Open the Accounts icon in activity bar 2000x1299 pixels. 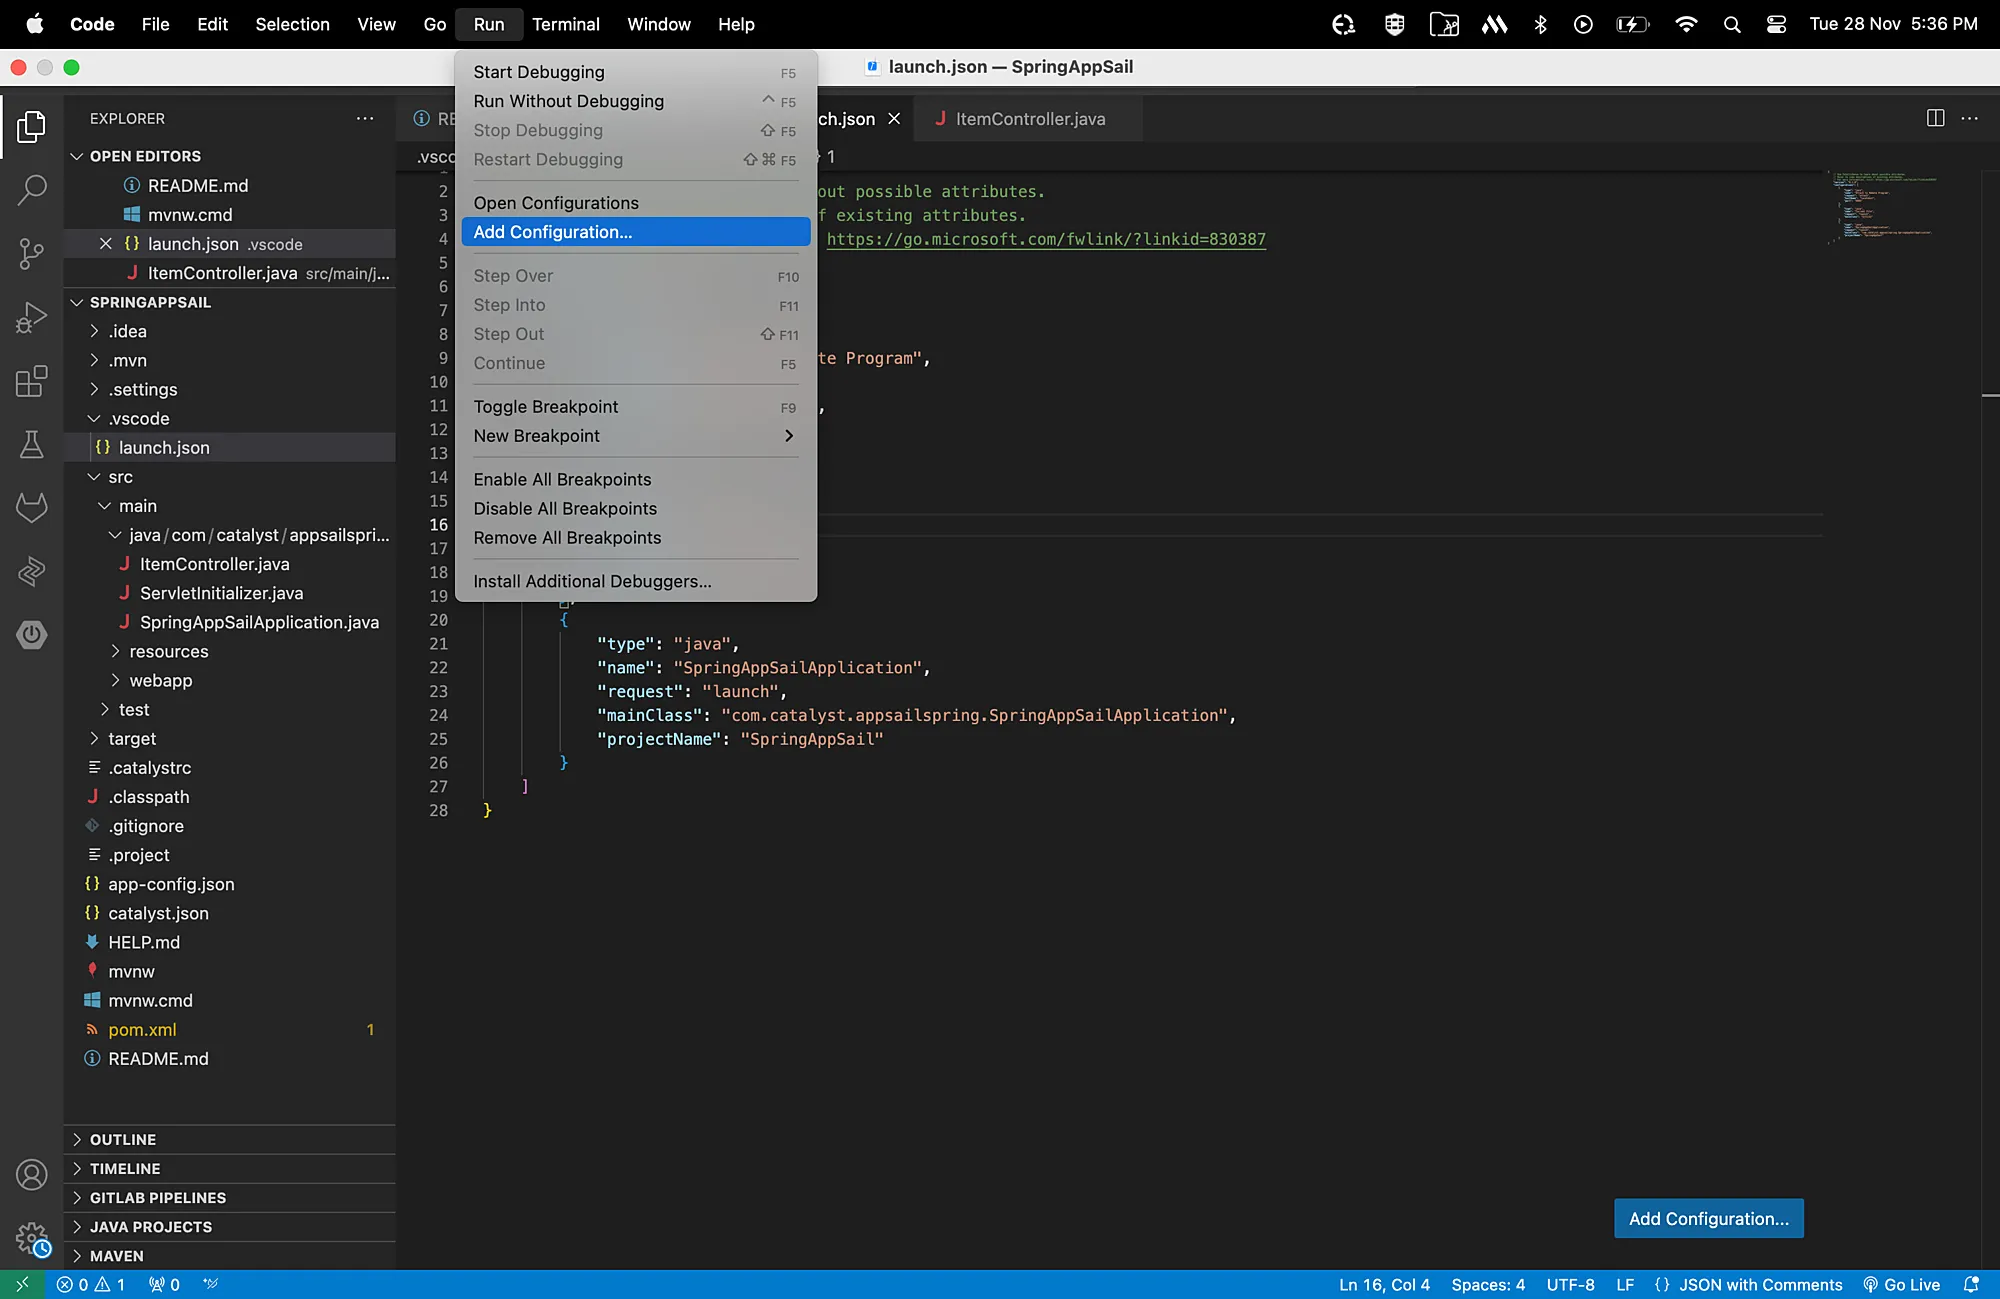coord(31,1175)
